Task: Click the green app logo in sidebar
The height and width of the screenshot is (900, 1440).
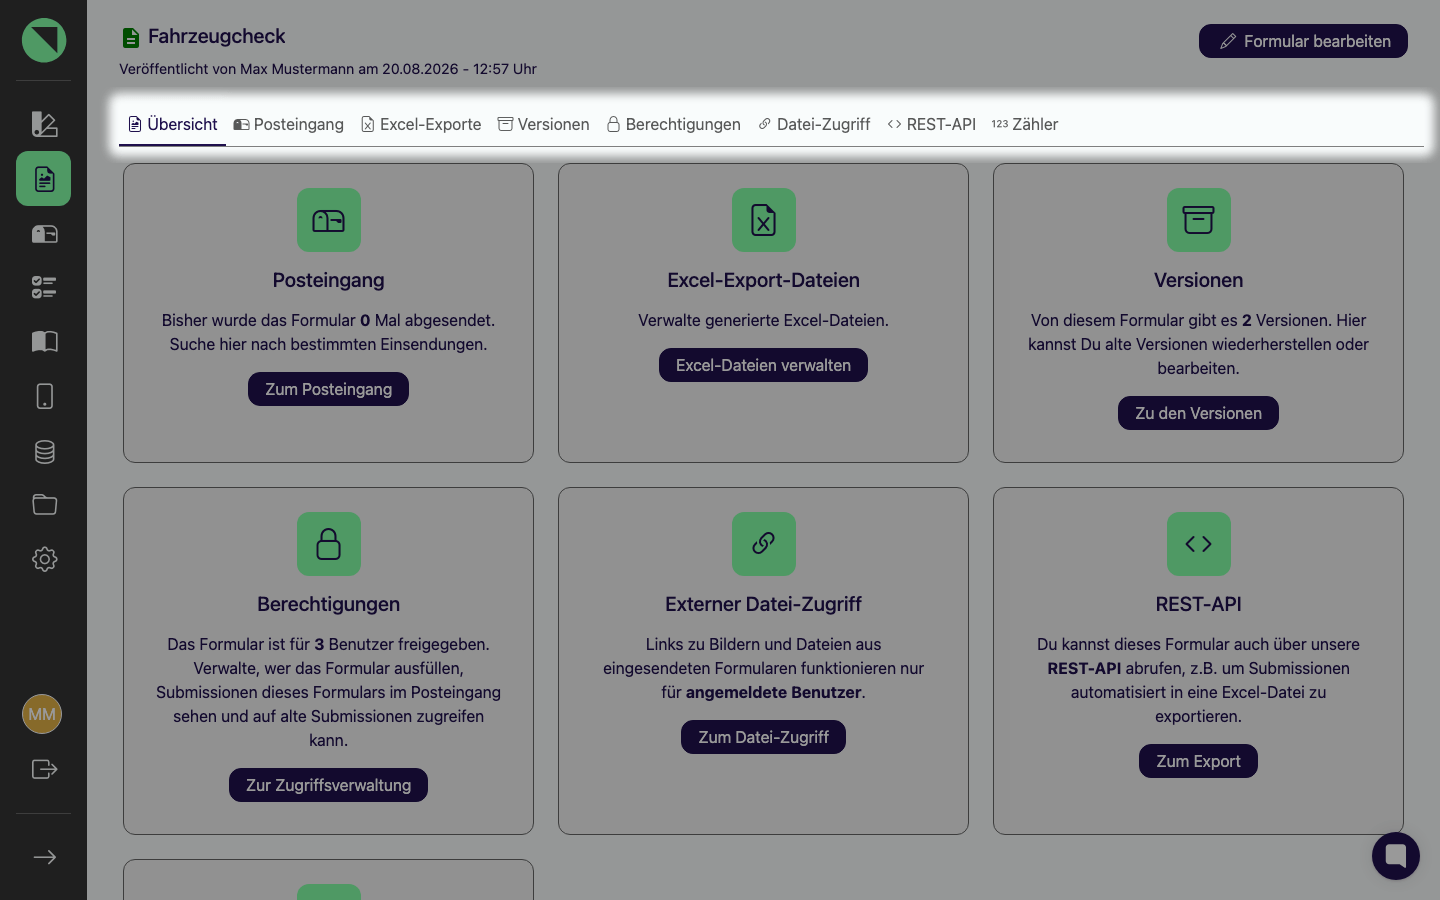Action: point(44,40)
